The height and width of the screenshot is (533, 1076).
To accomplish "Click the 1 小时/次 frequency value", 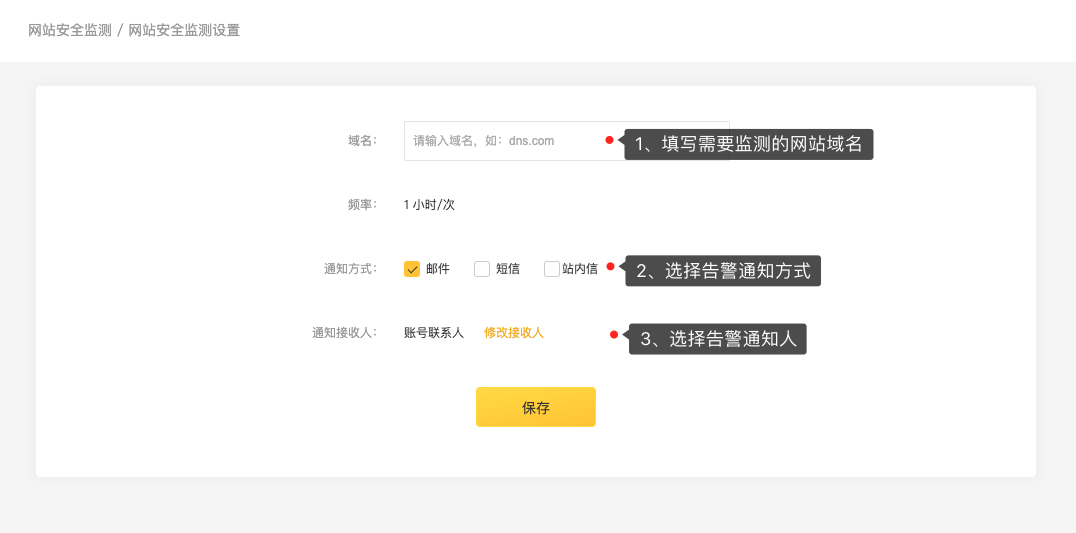I will coord(429,205).
